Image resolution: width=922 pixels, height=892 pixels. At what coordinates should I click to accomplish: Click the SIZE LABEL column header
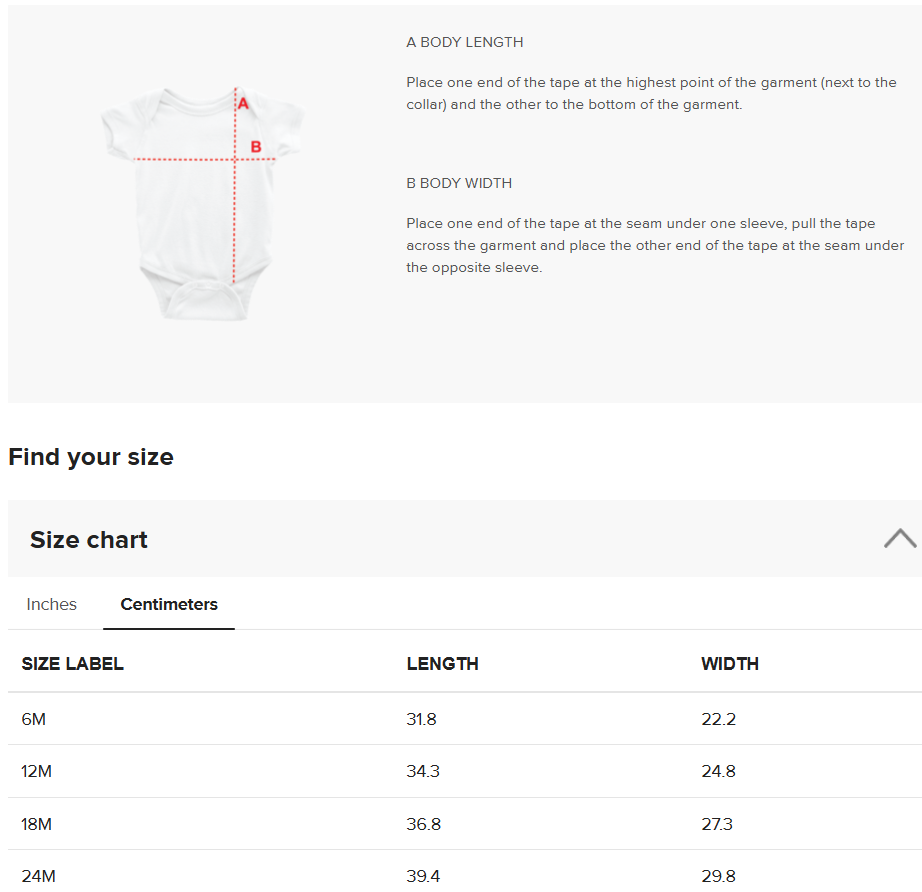click(x=73, y=664)
